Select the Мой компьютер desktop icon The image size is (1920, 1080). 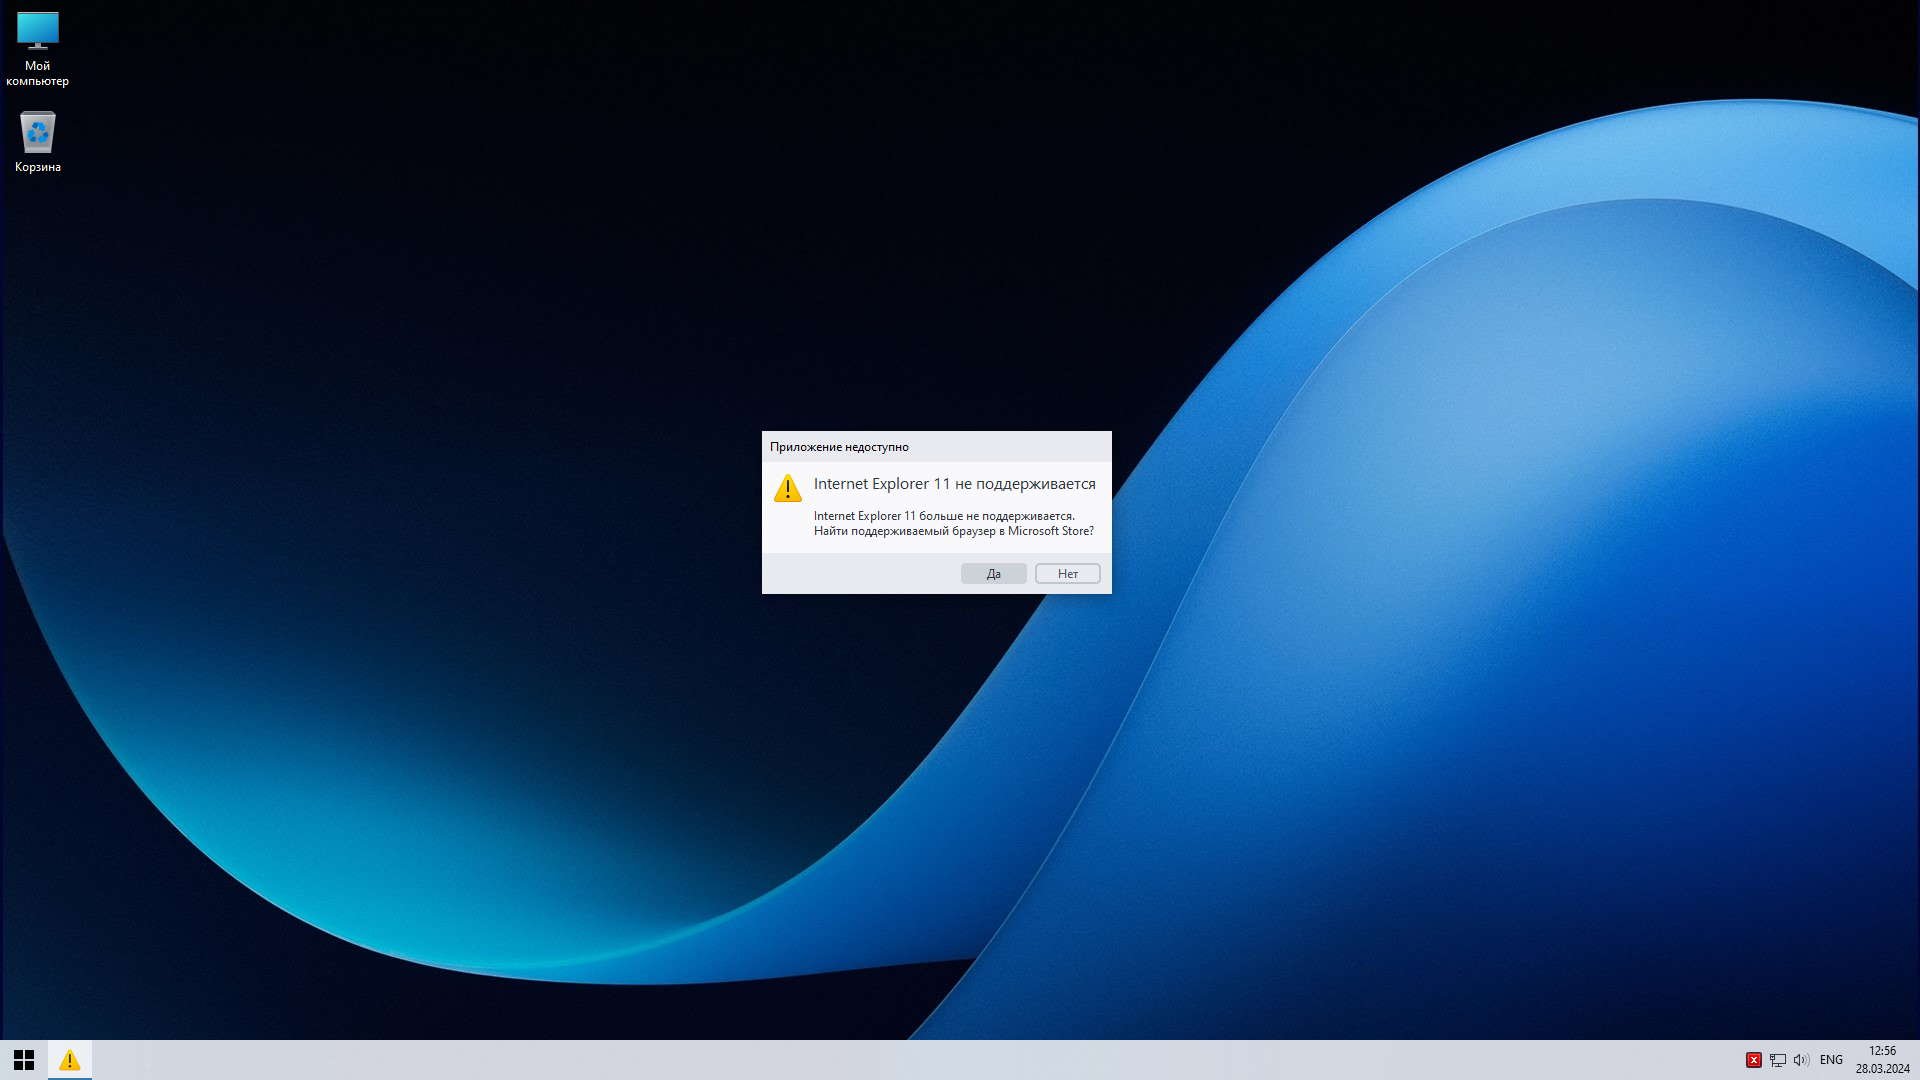(37, 31)
